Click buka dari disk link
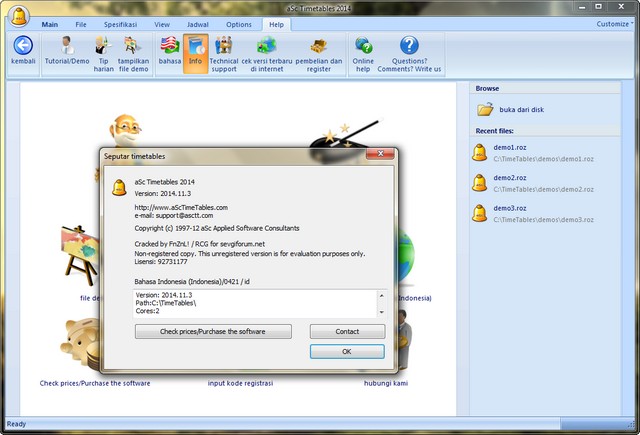Screen dimensions: 640x435 [522, 109]
